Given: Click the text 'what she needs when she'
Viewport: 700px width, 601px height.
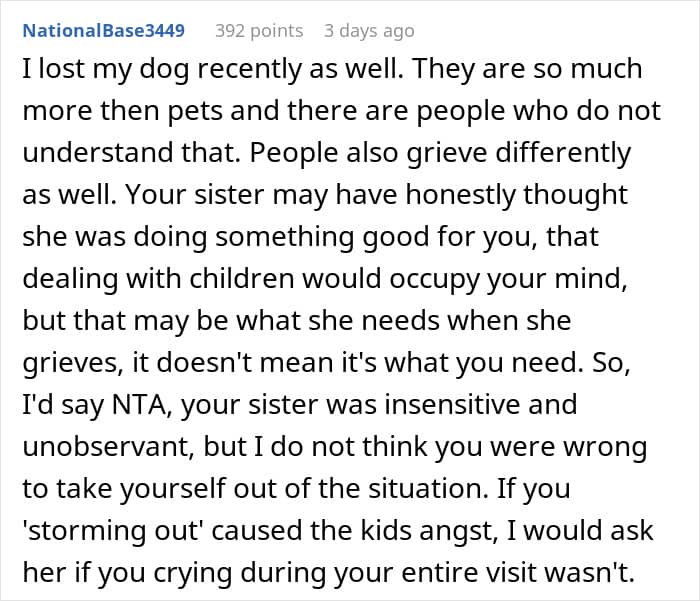Looking at the screenshot, I should (x=404, y=321).
